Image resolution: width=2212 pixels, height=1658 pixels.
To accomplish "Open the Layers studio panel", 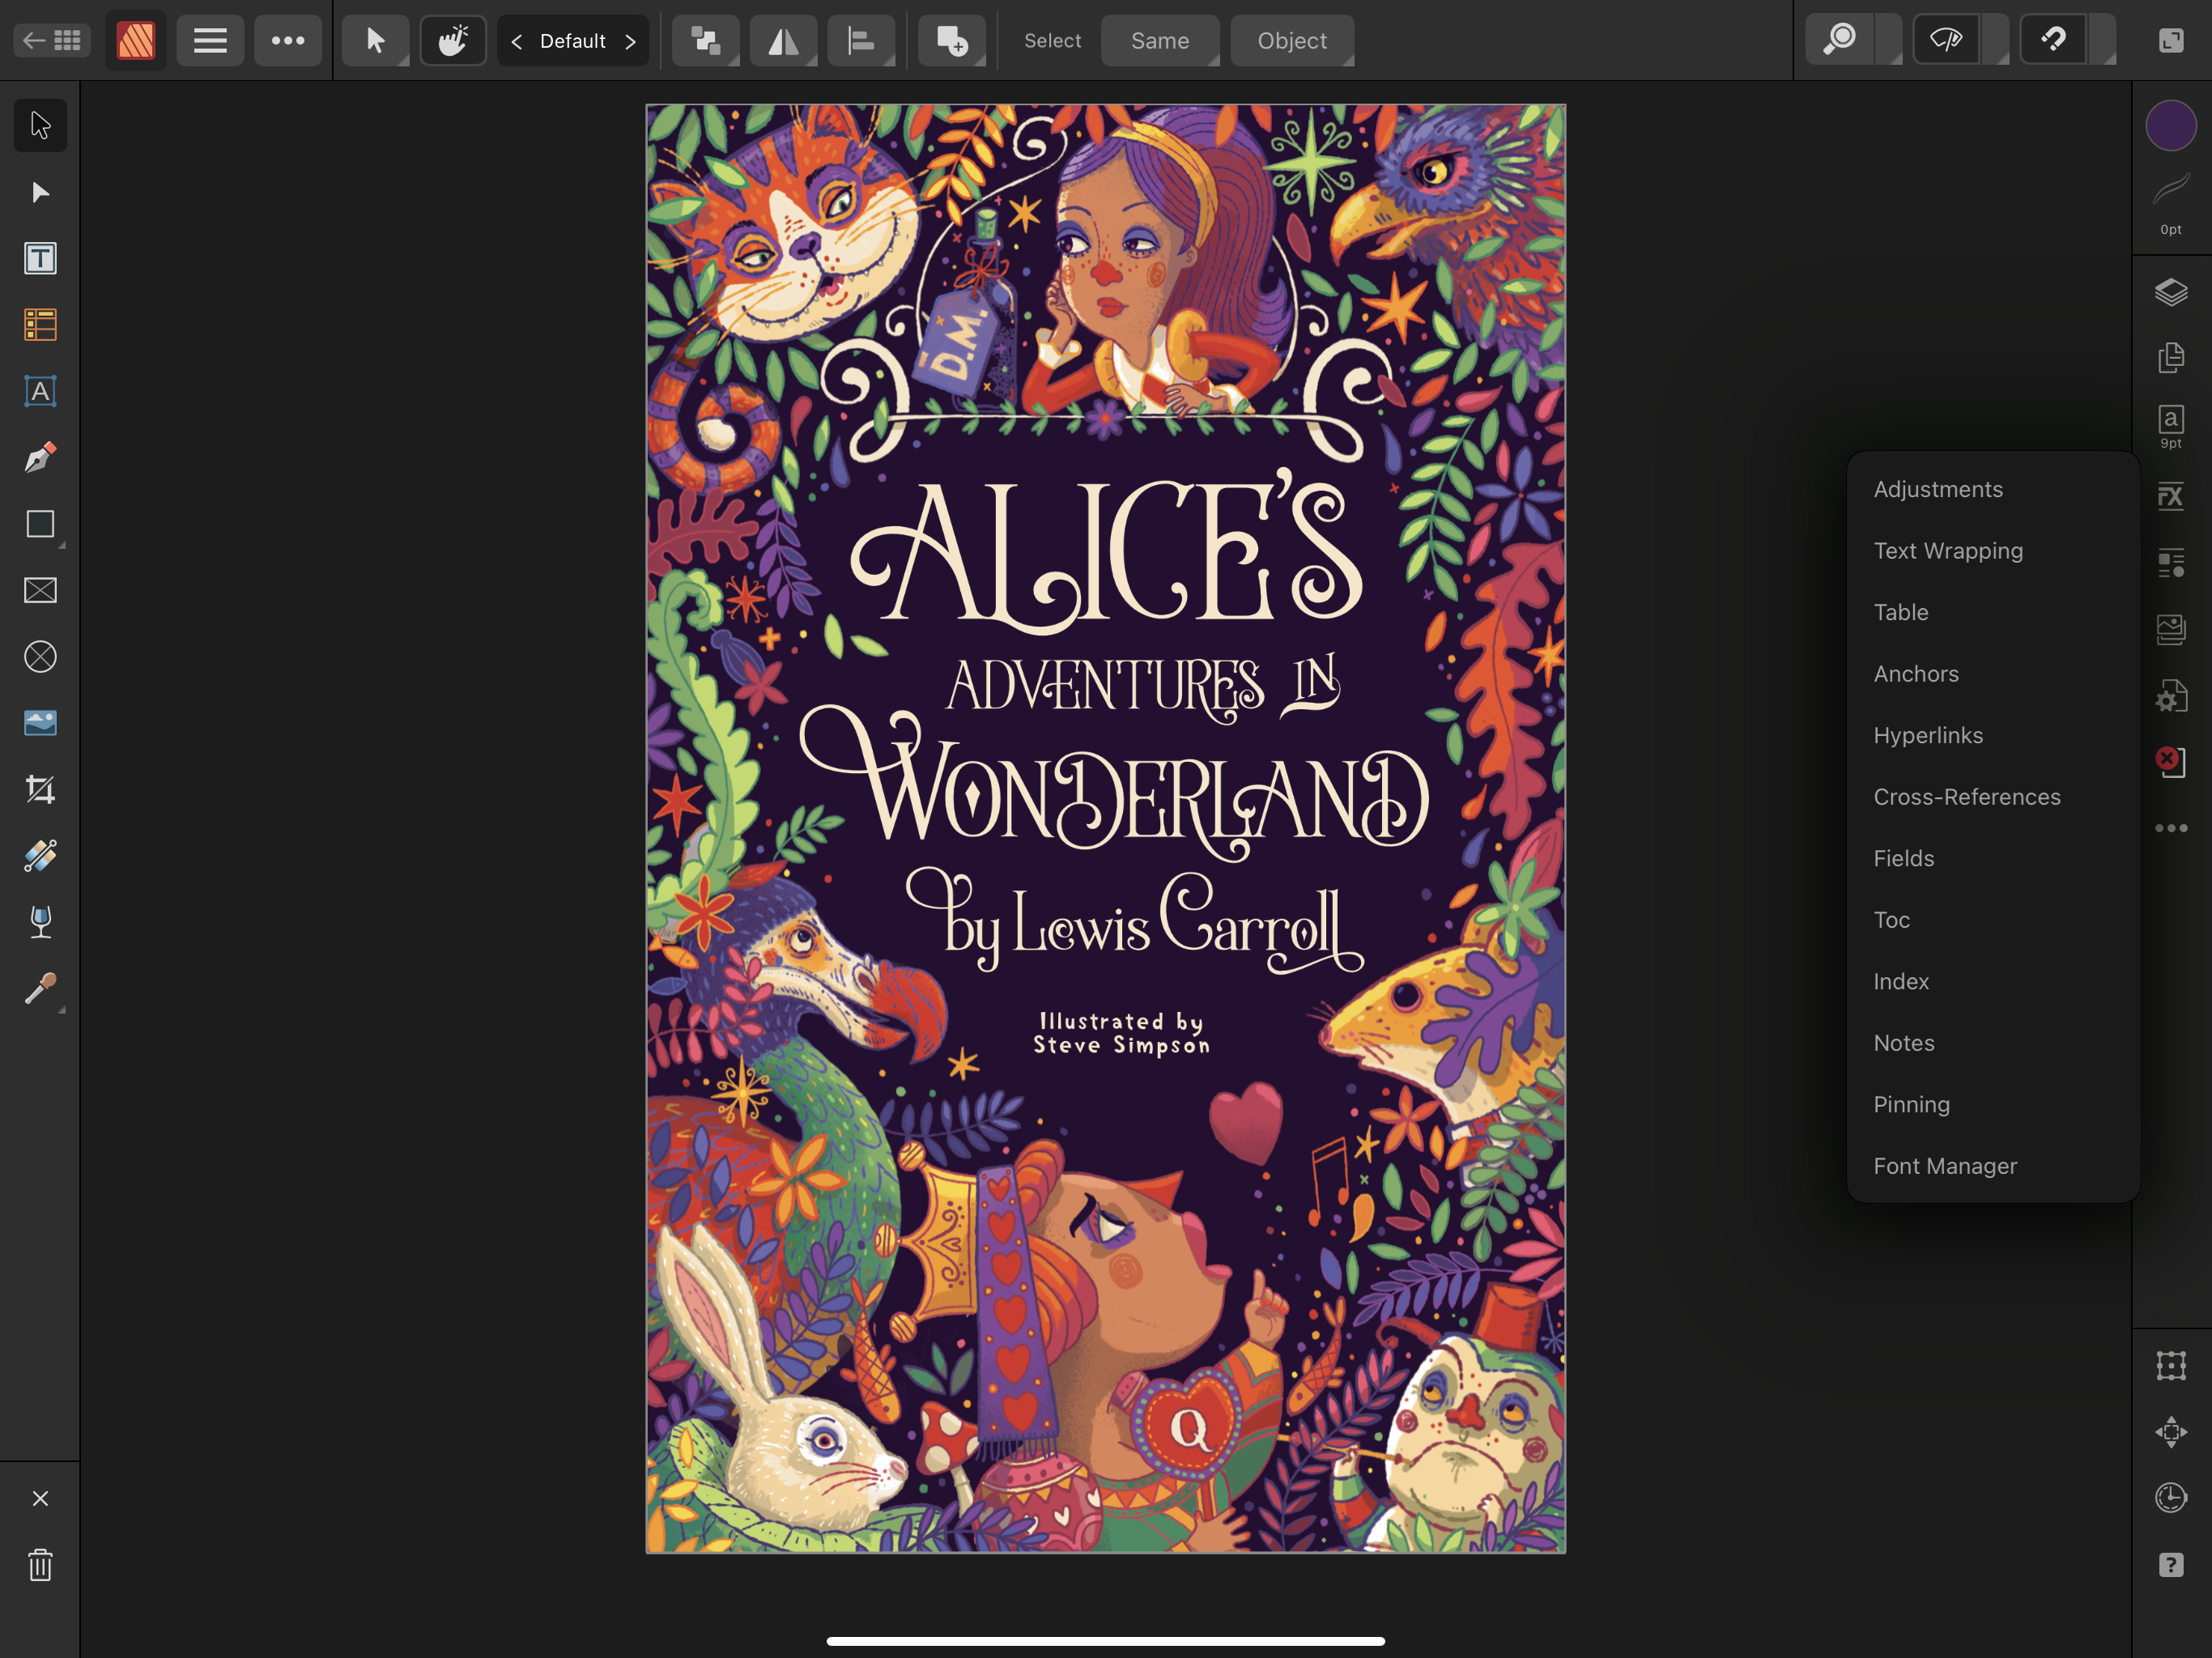I will click(2170, 292).
